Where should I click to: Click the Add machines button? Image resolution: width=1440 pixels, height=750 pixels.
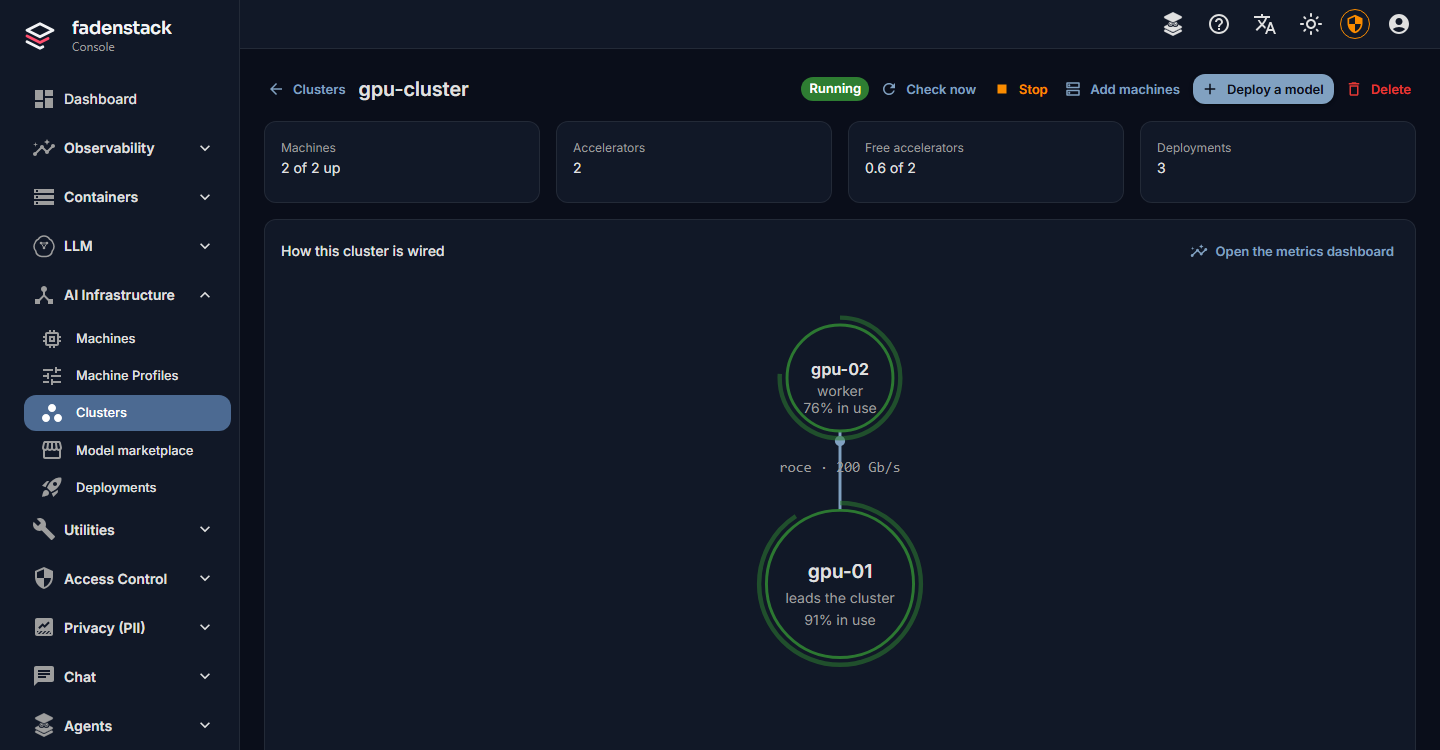point(1122,89)
